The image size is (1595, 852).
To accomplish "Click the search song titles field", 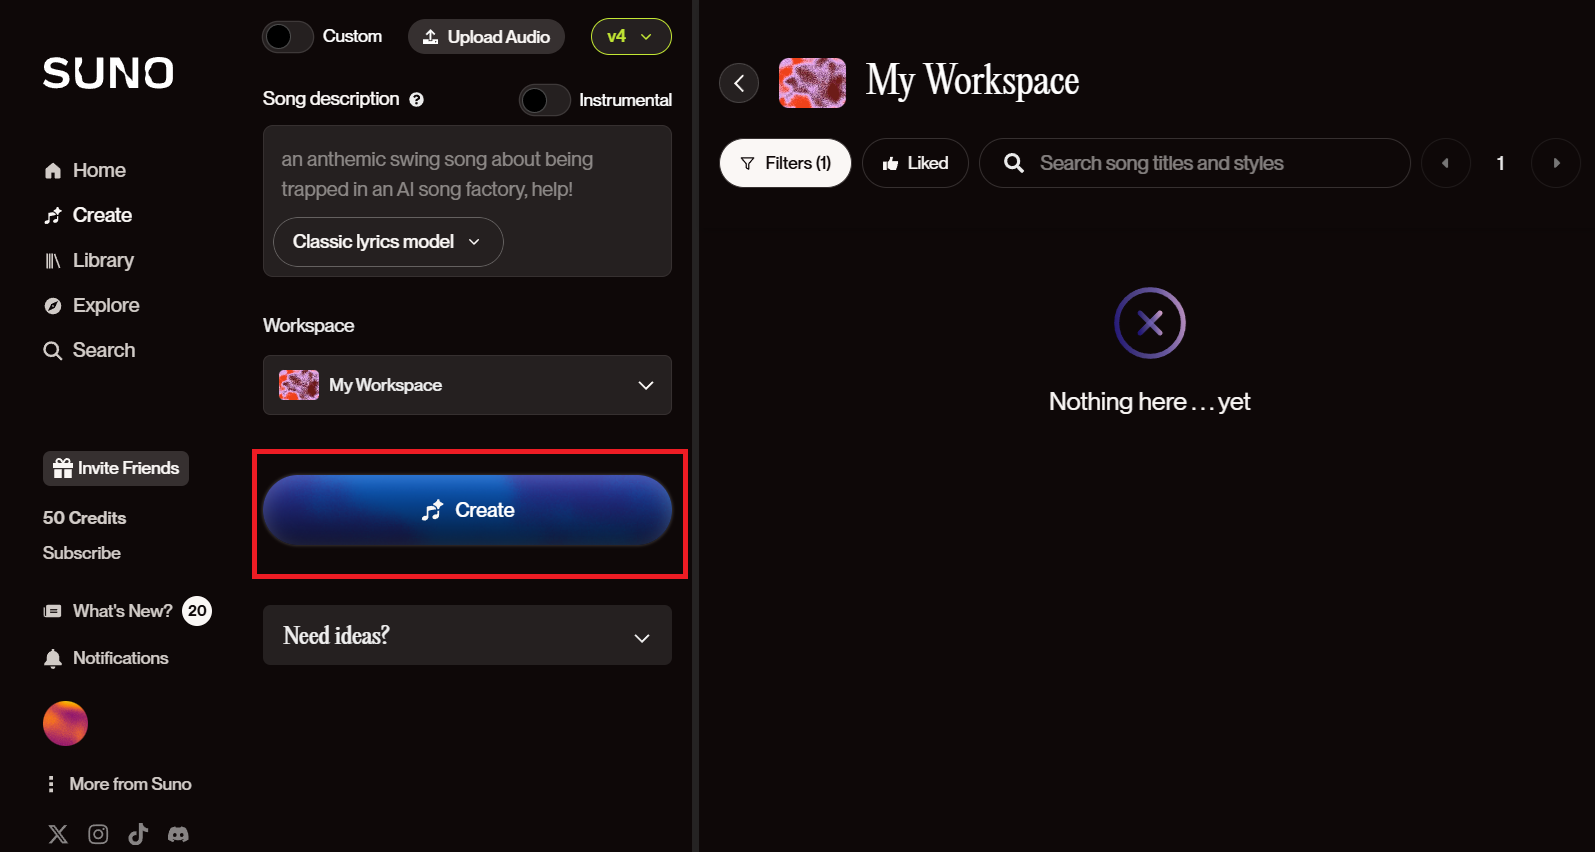I will tap(1210, 163).
